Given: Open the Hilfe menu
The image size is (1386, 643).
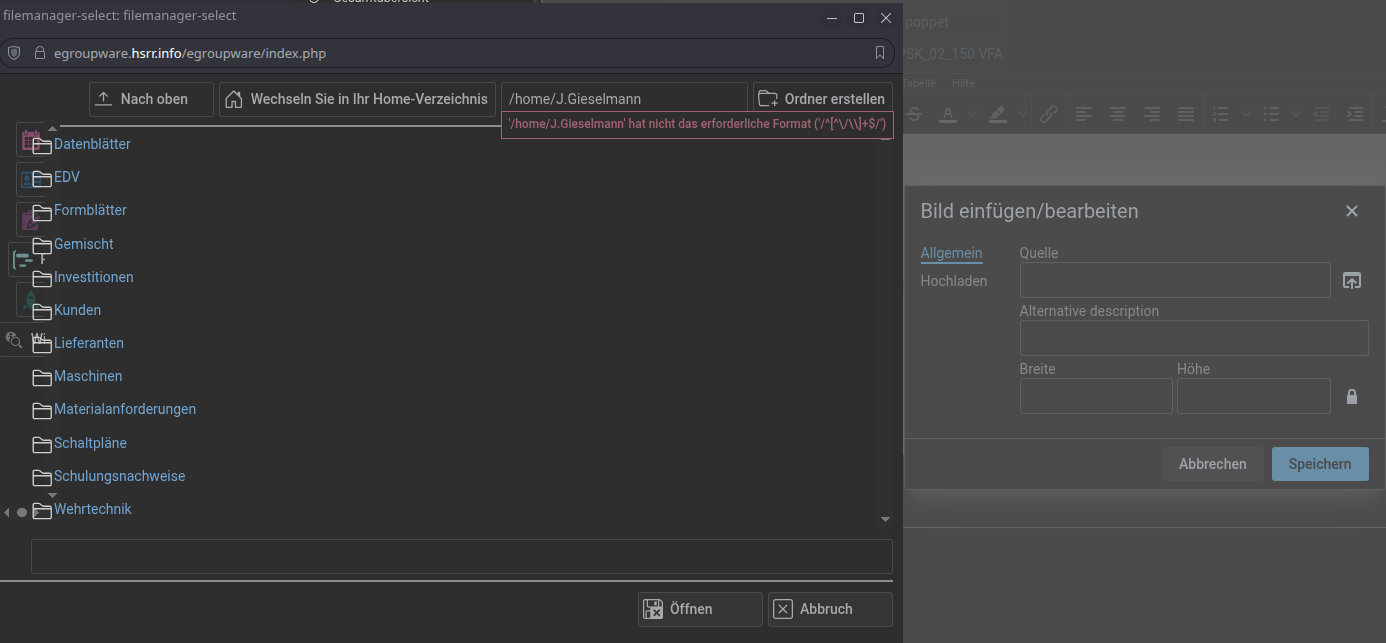Looking at the screenshot, I should 963,83.
